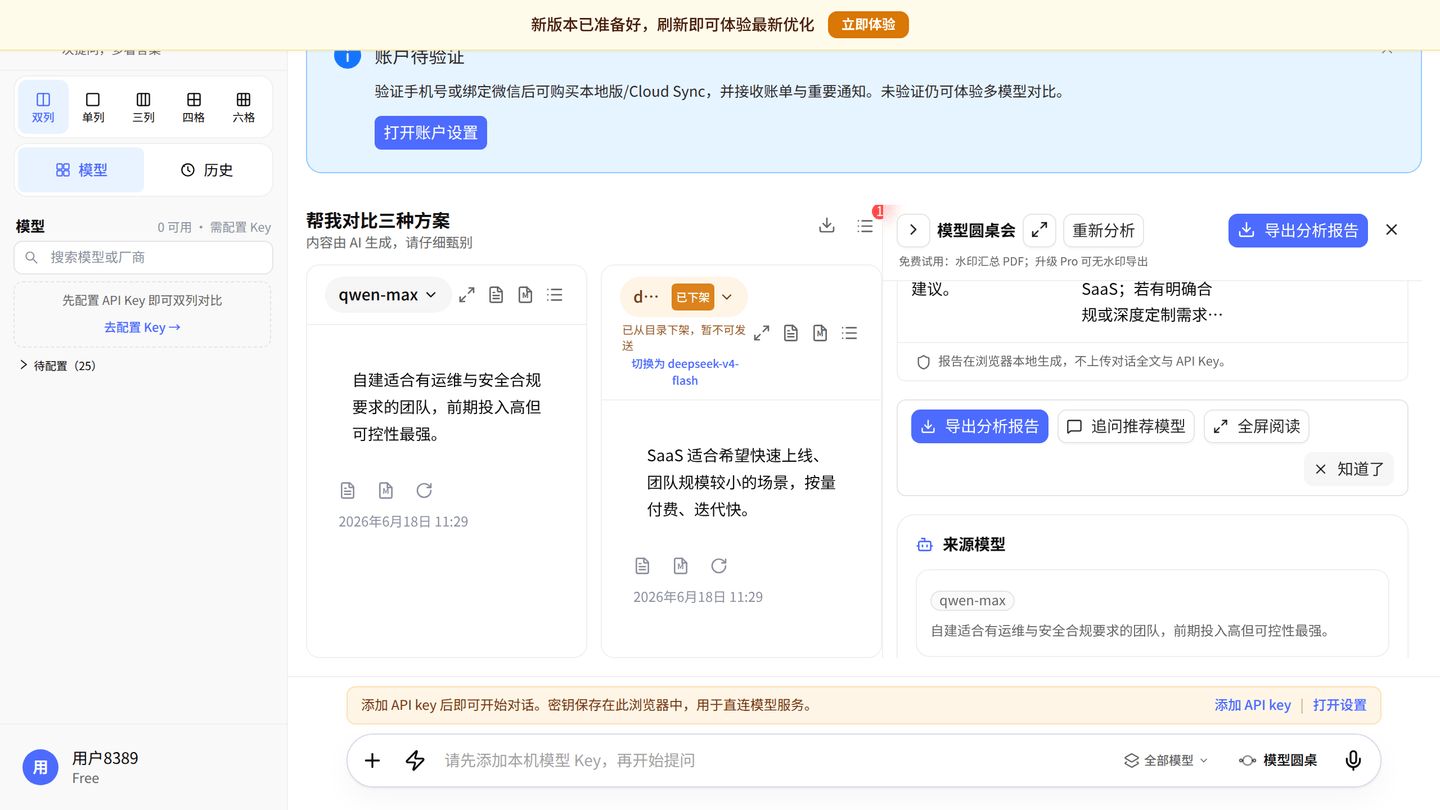Viewport: 1440px width, 810px height.
Task: Toggle 模型圆桌 mode in input bar
Action: (1277, 760)
